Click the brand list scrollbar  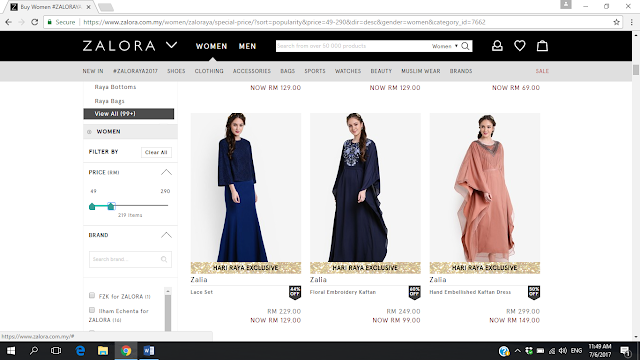tap(168, 312)
